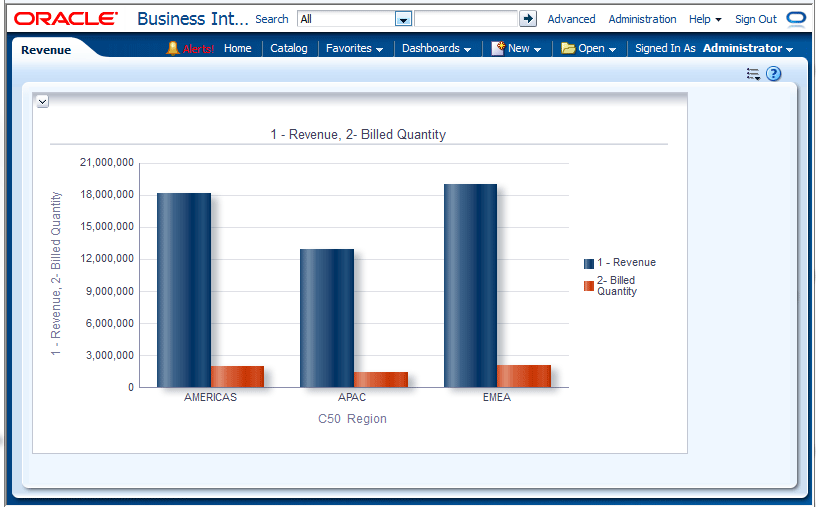Click the blue help question mark icon

773,74
